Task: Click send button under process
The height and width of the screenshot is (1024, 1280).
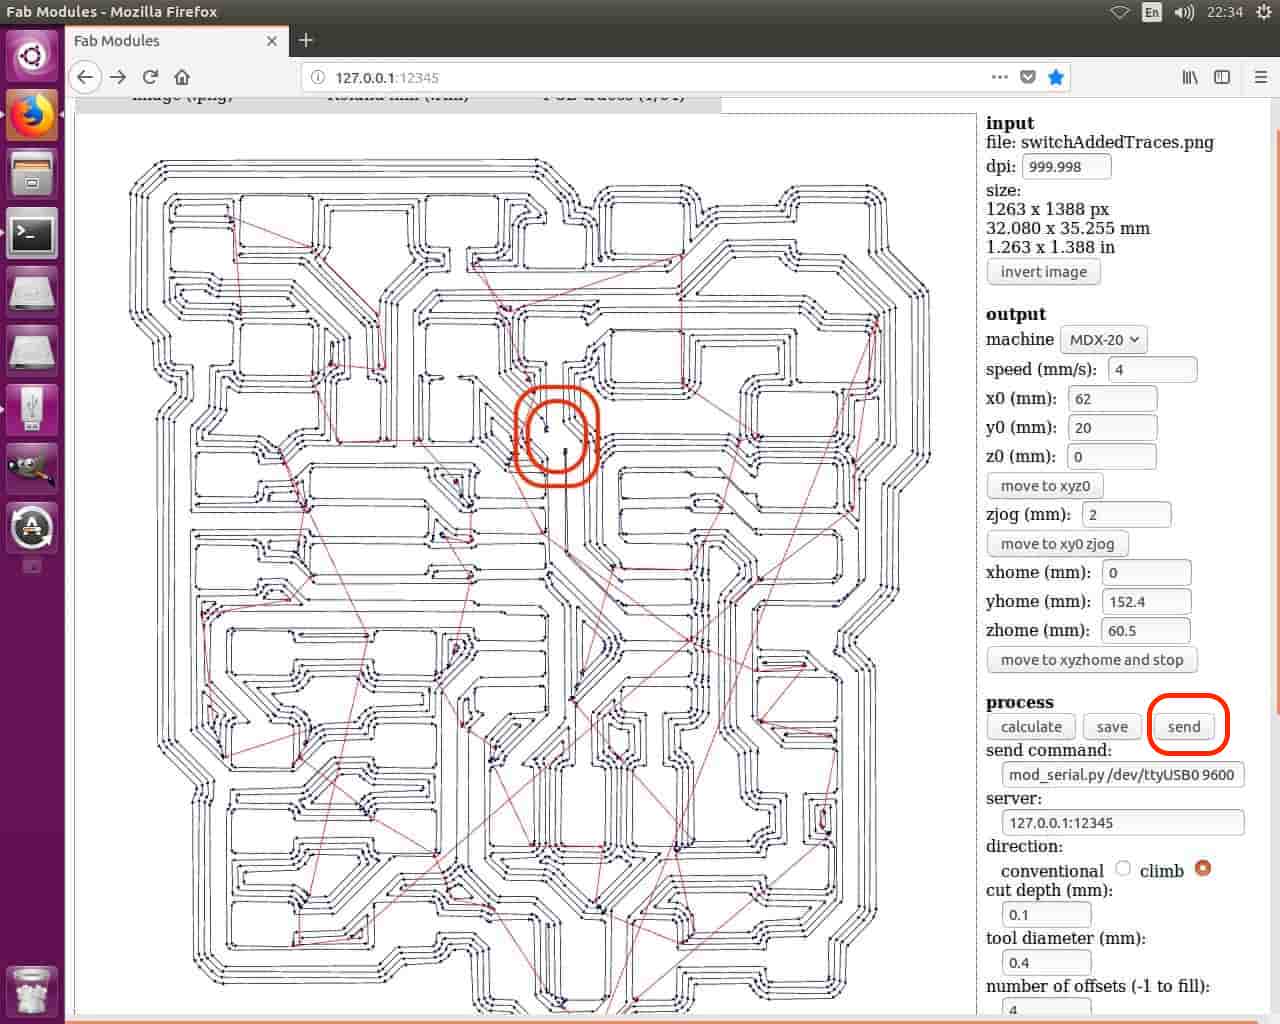Action: (1184, 727)
